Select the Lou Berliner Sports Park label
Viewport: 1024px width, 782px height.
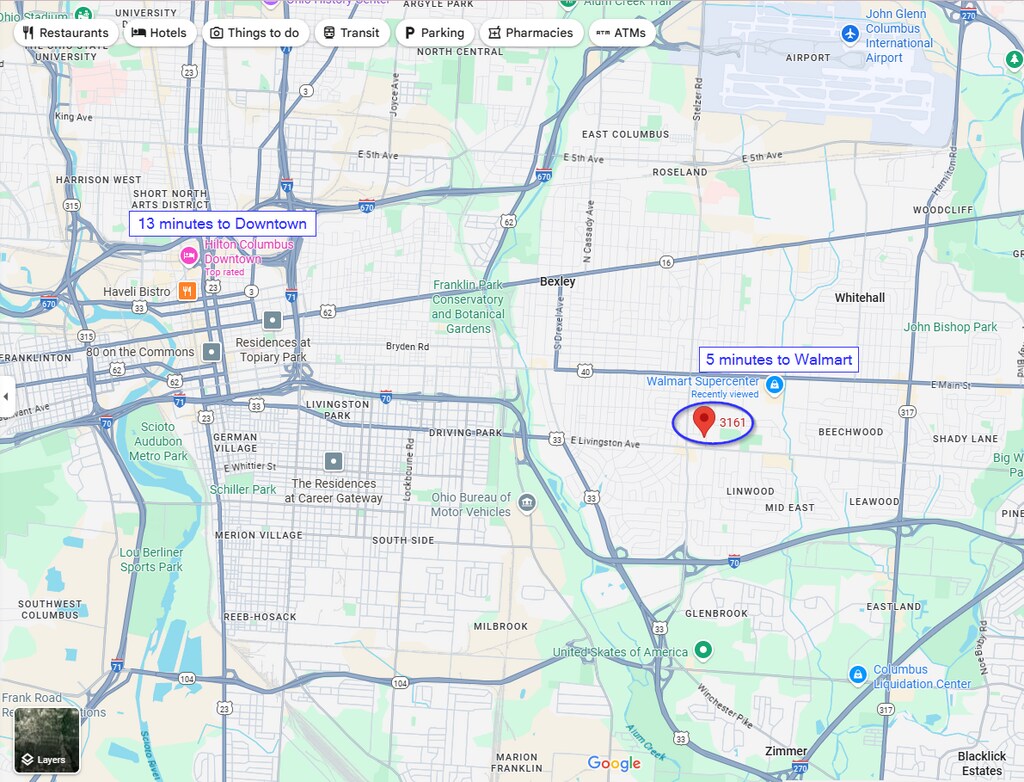pos(151,559)
